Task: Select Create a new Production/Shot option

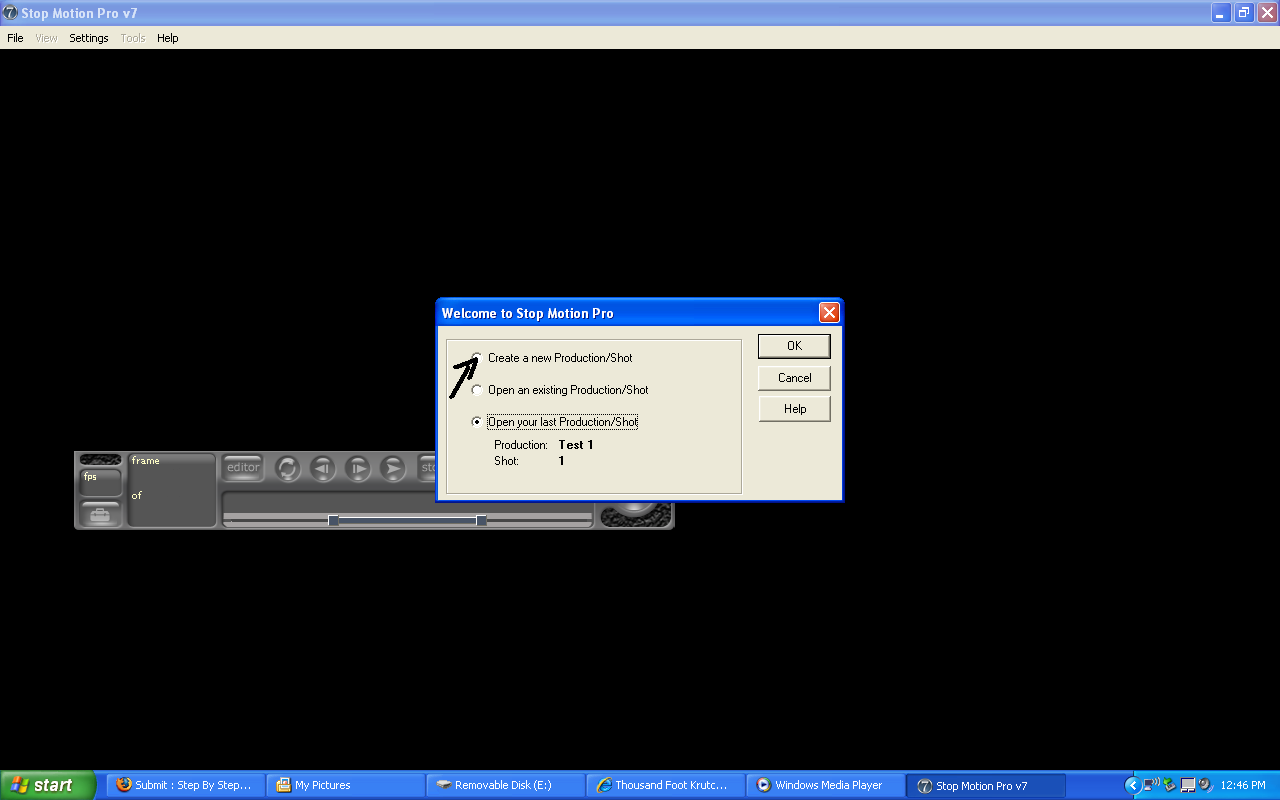Action: coord(552,358)
